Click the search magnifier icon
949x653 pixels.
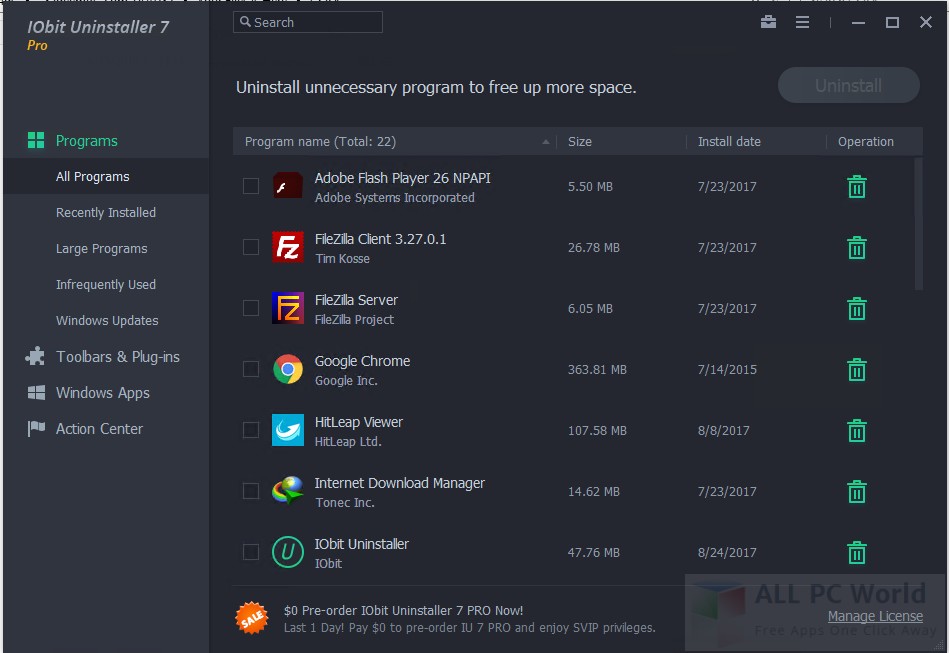pos(245,22)
